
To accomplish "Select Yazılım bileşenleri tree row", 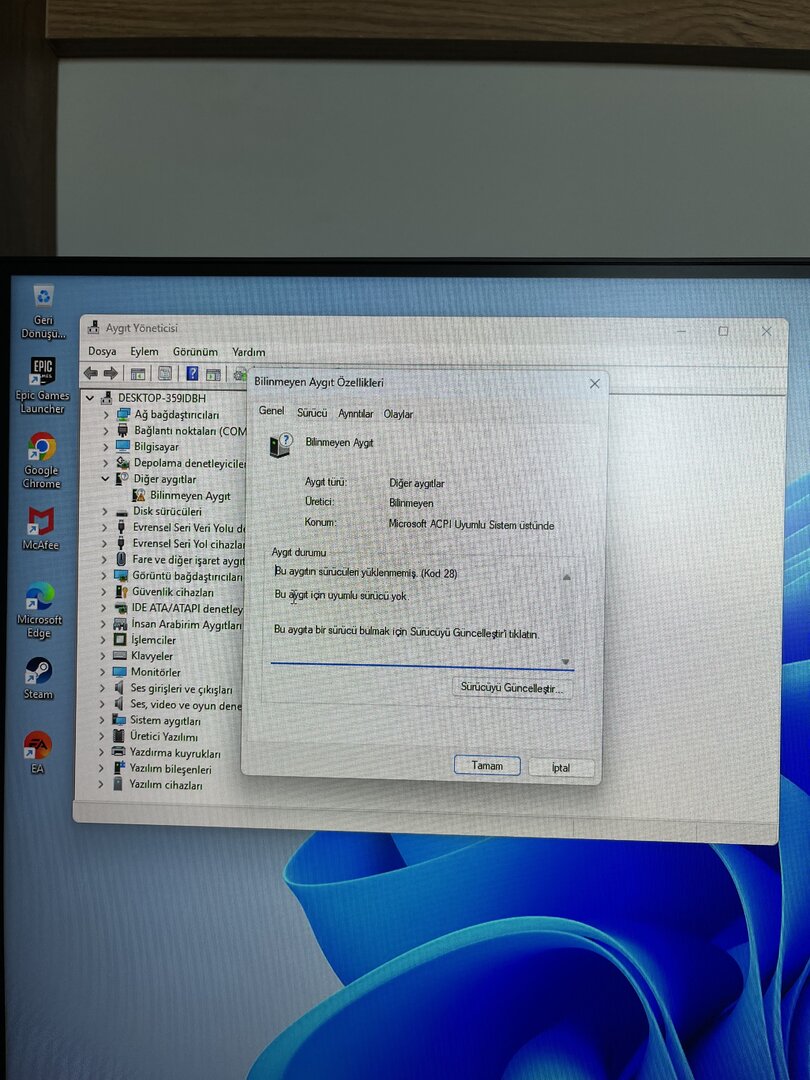I will [170, 769].
